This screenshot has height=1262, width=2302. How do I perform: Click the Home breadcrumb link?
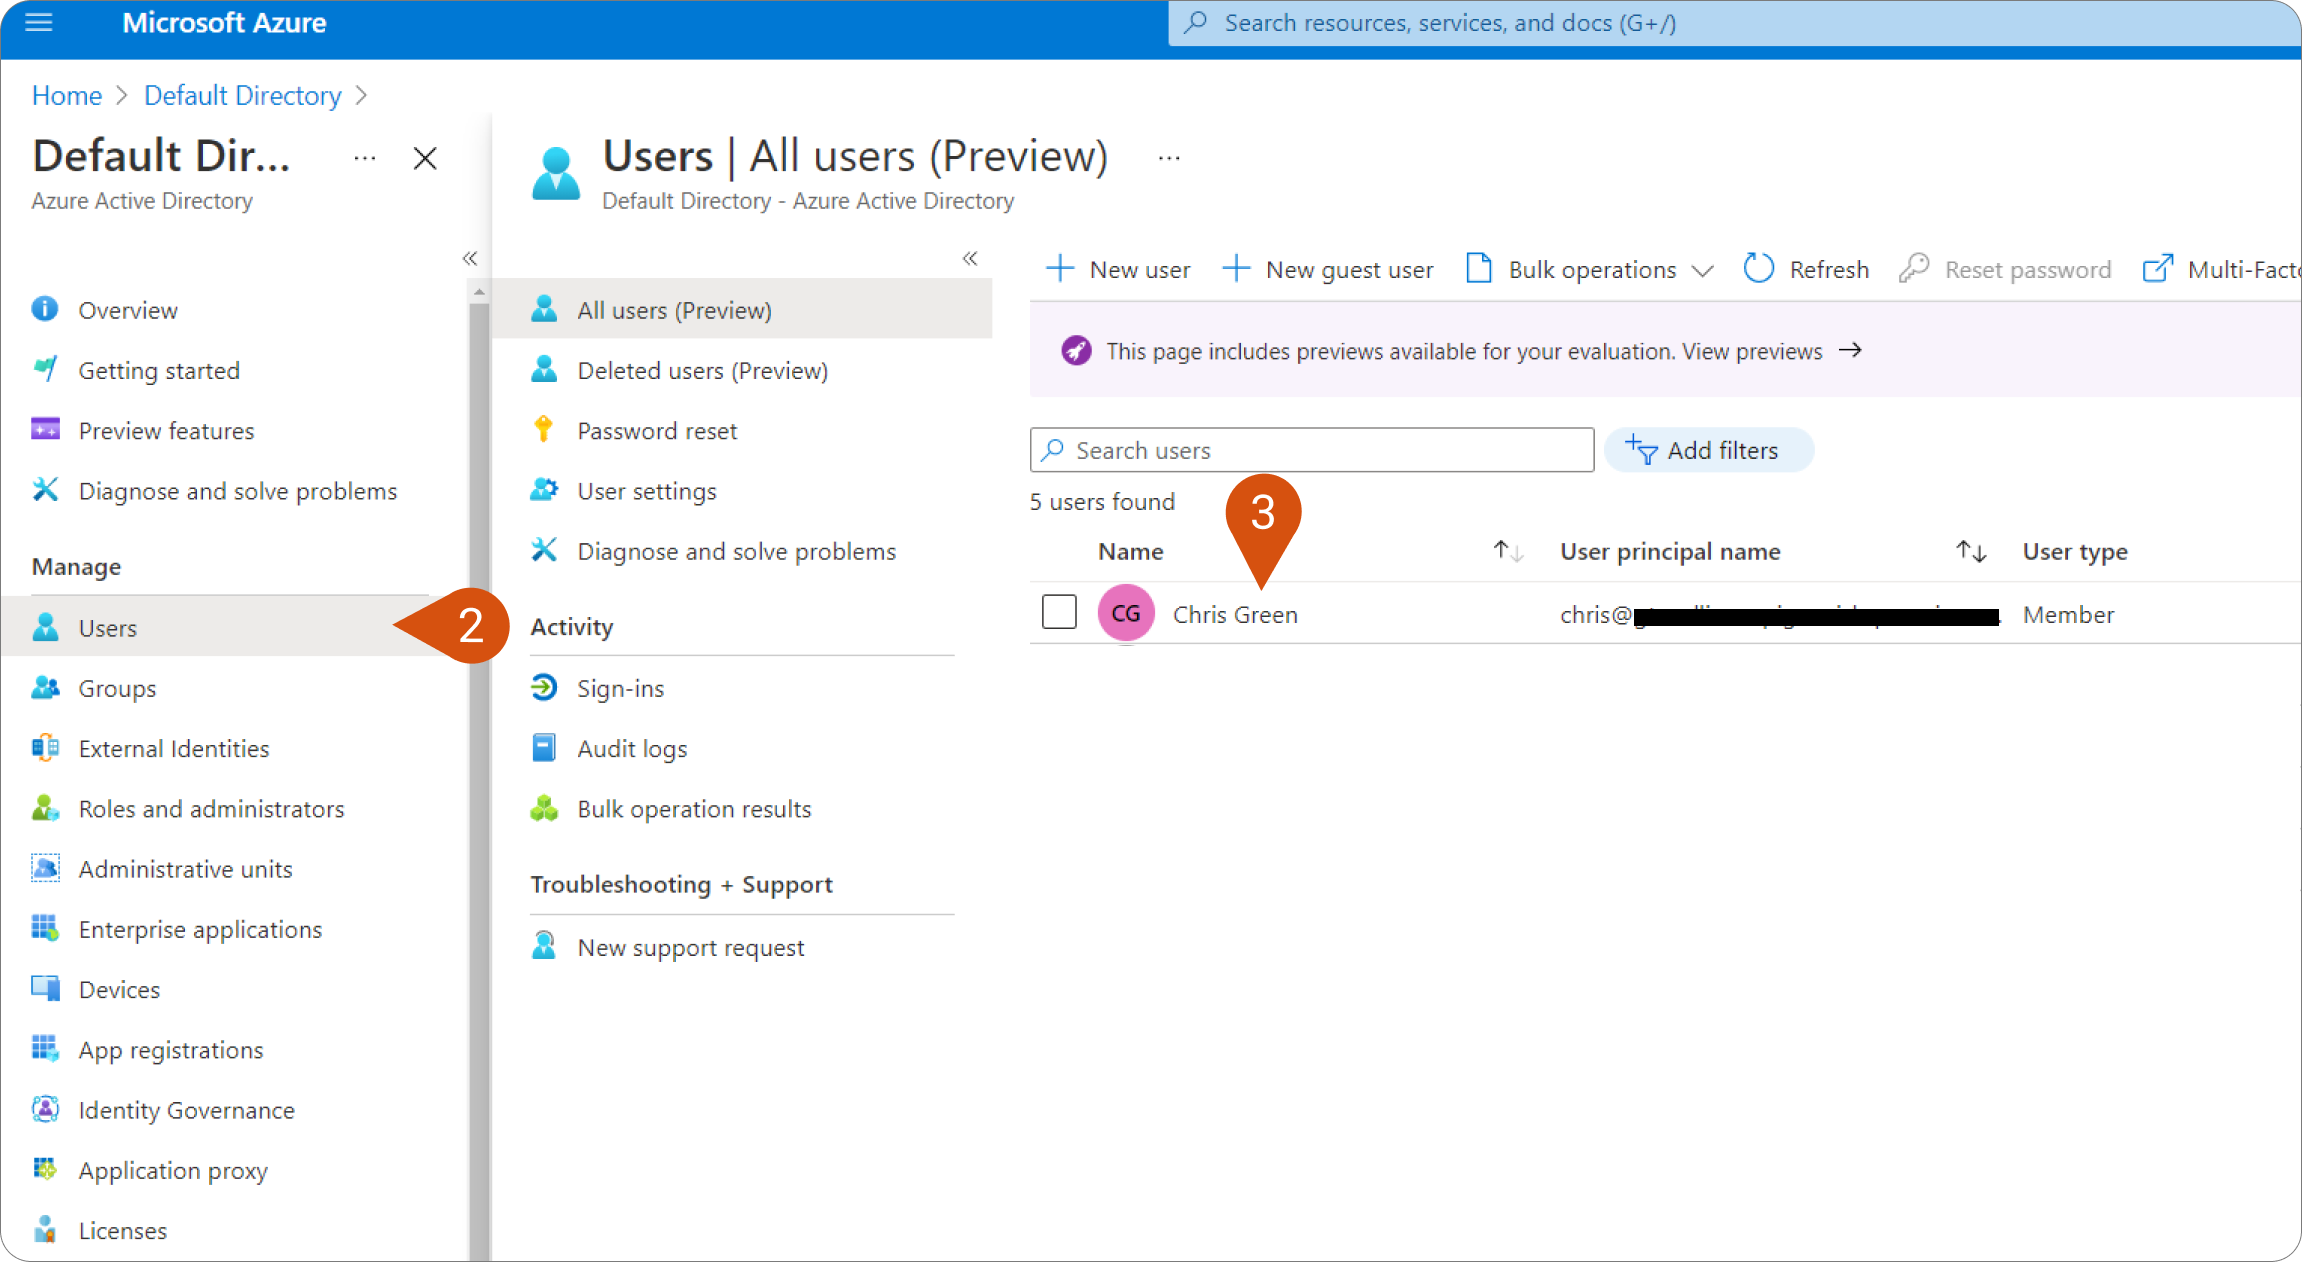coord(66,95)
